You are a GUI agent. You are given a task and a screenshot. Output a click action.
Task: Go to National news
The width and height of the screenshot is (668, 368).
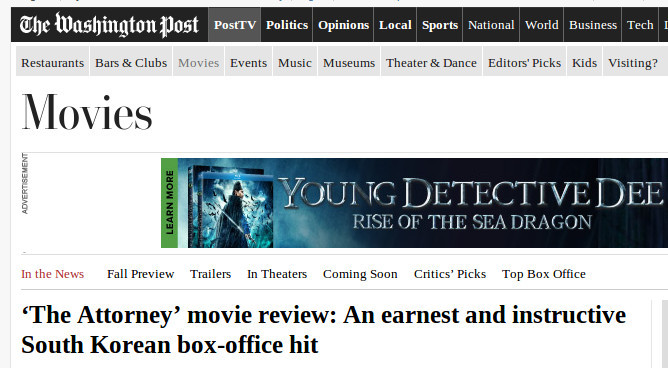click(x=491, y=25)
